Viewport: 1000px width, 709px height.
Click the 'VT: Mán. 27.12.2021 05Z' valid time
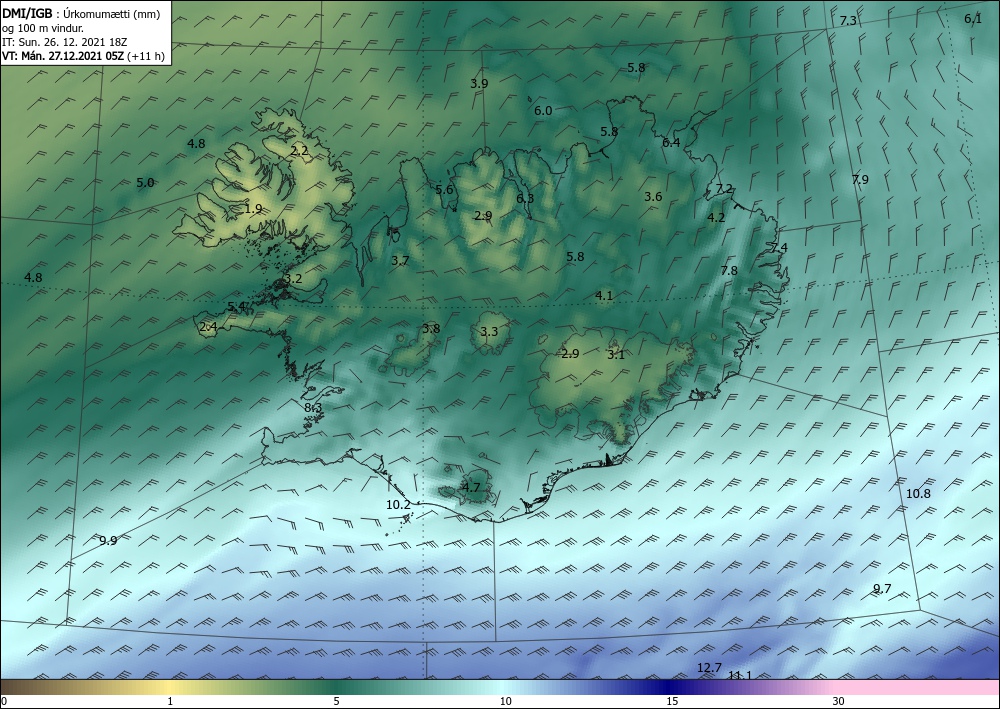click(64, 56)
